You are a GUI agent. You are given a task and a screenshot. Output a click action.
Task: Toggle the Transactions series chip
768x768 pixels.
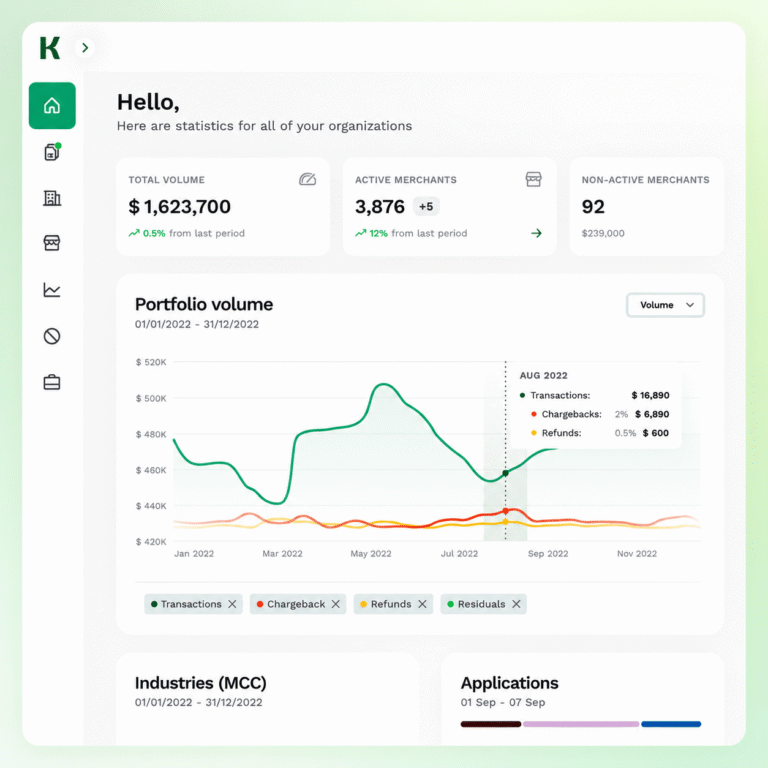tap(193, 604)
